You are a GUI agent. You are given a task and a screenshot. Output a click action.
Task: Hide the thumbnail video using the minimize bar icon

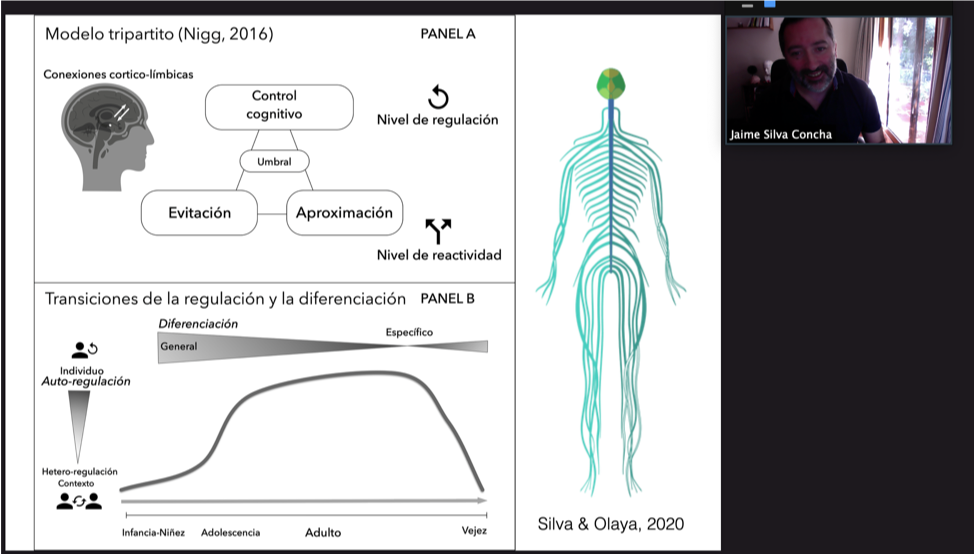pyautogui.click(x=747, y=6)
